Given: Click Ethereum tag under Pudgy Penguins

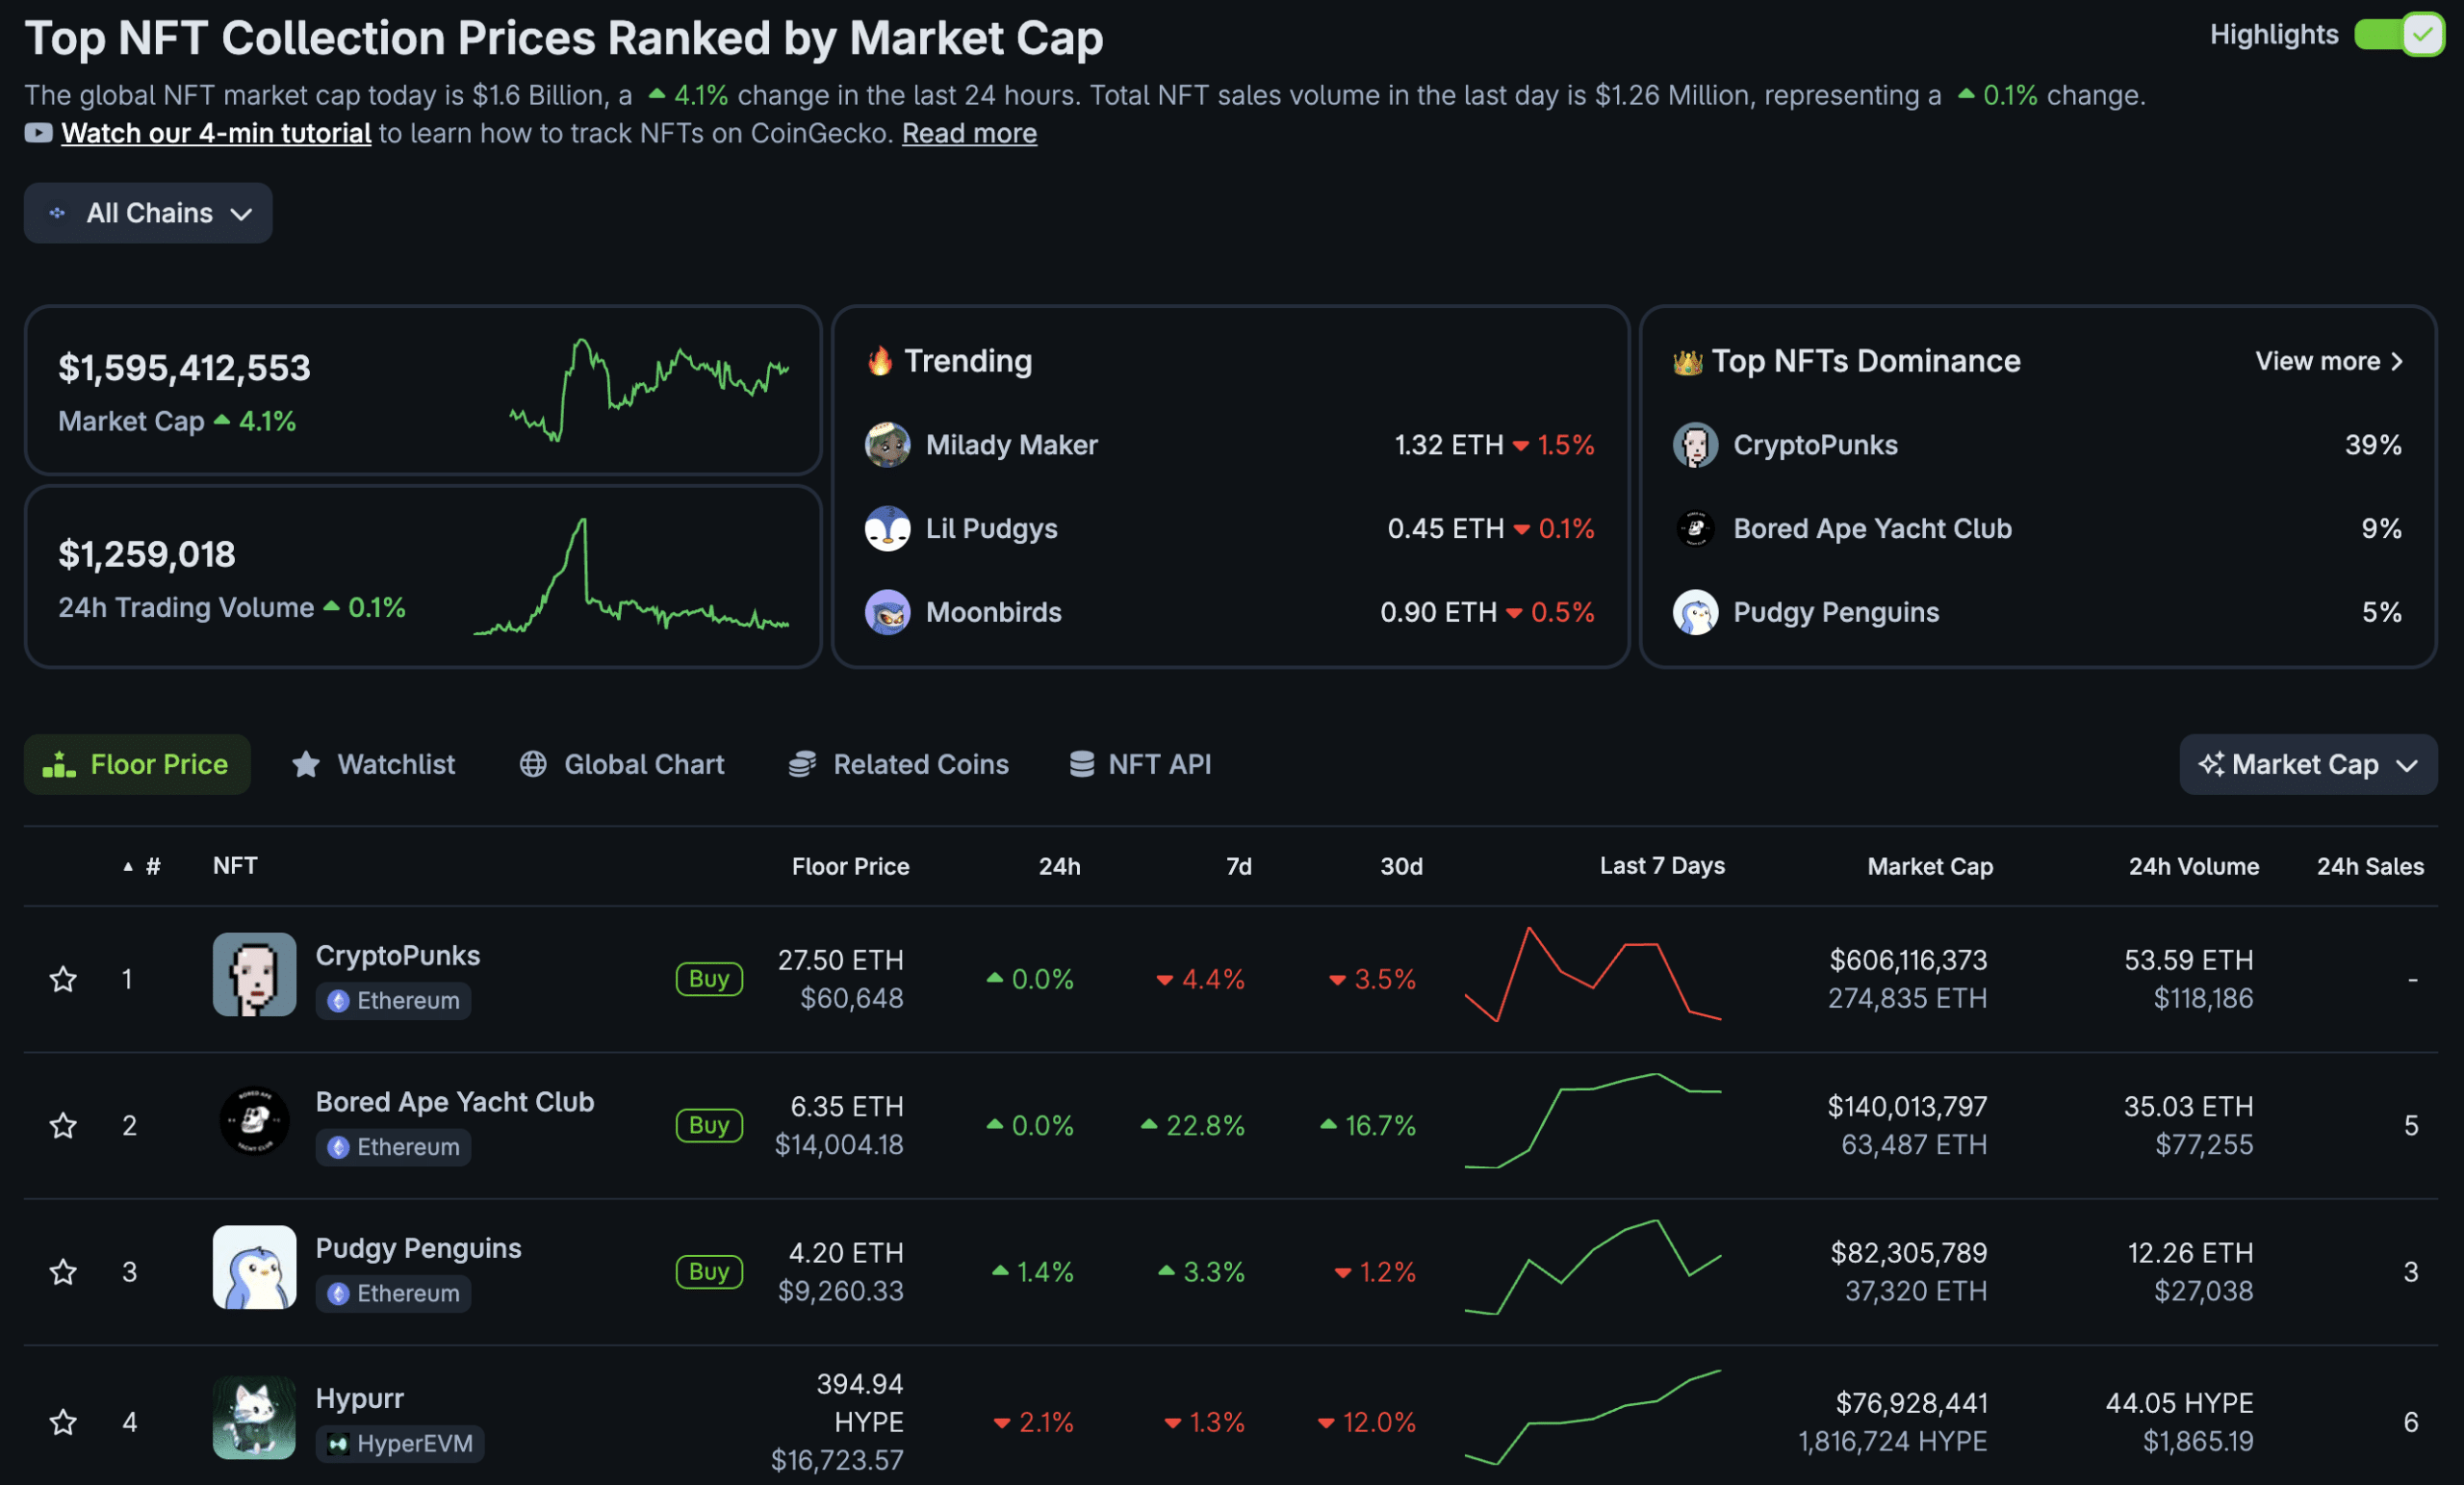Looking at the screenshot, I should click(393, 1294).
